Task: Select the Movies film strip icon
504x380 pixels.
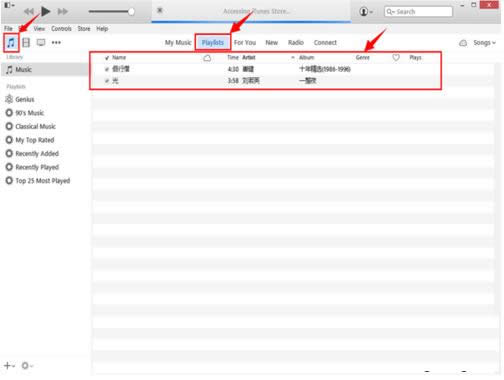Action: point(26,42)
